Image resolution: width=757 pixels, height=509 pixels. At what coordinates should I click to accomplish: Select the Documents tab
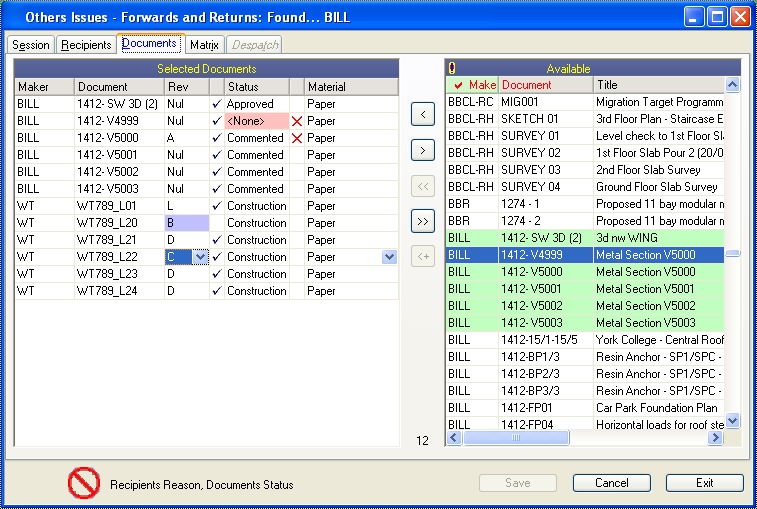pos(149,43)
